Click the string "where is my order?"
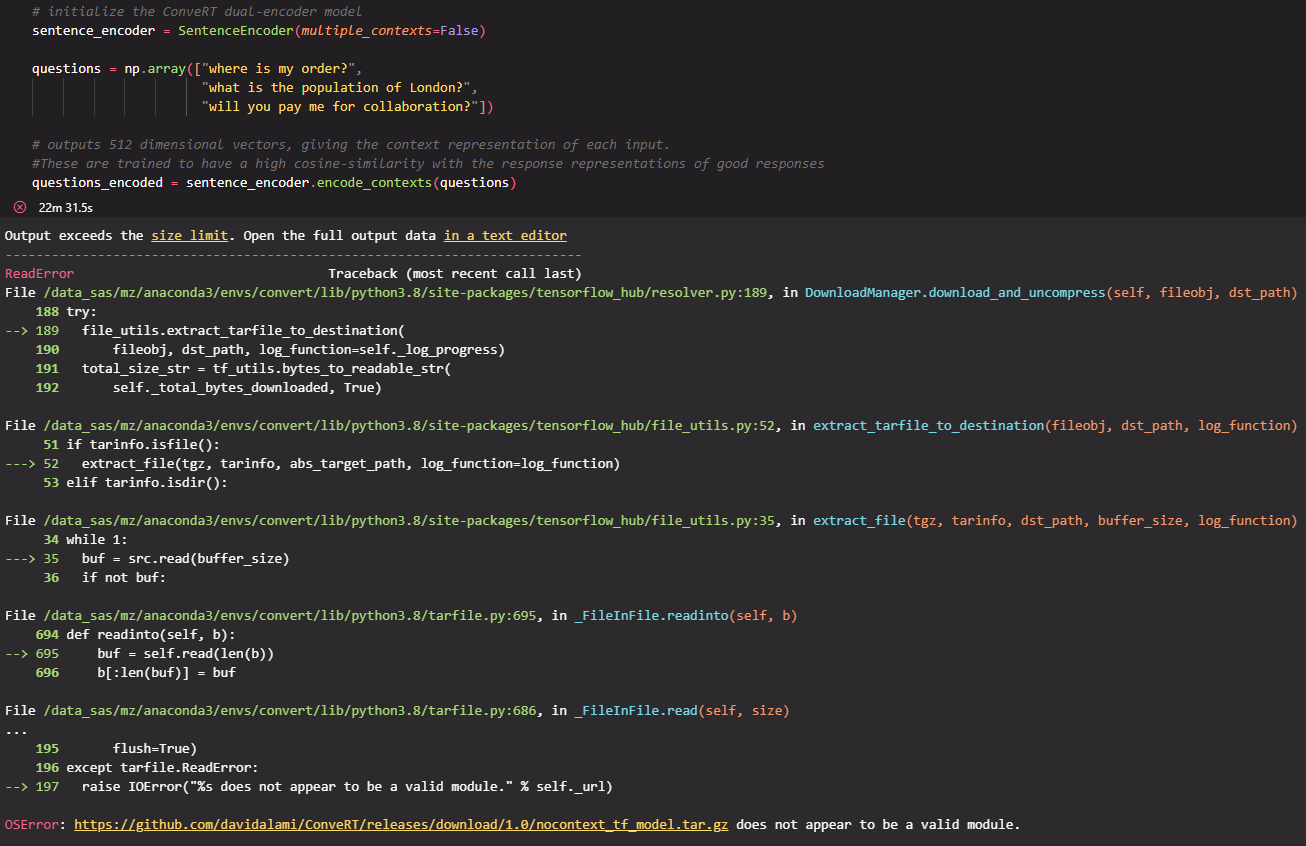This screenshot has height=846, width=1306. (278, 69)
